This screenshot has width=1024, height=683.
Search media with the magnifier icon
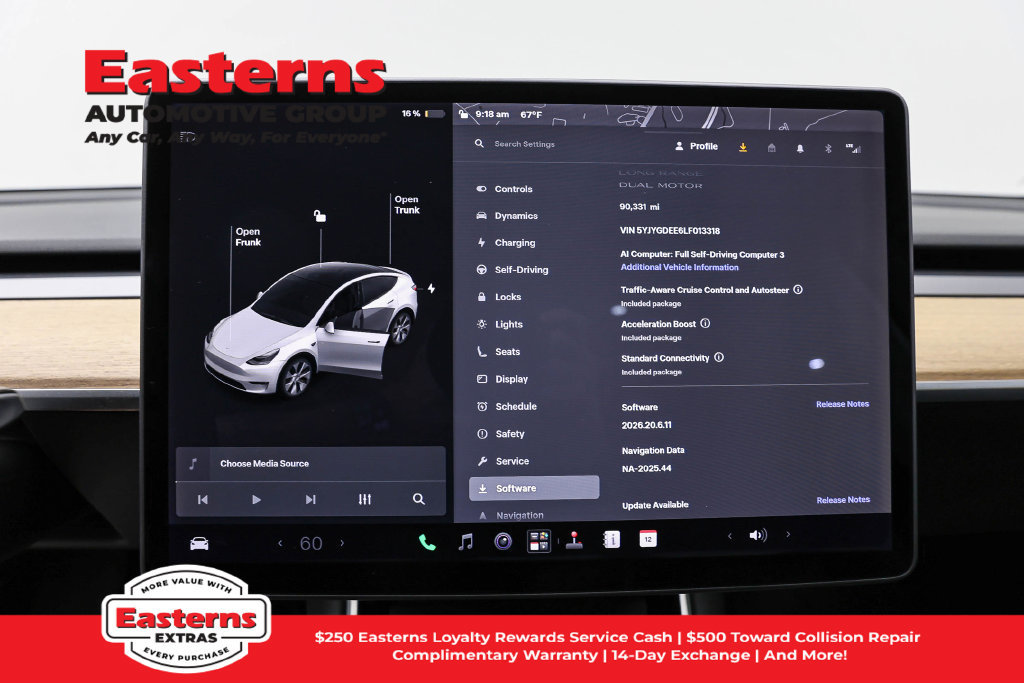[419, 500]
